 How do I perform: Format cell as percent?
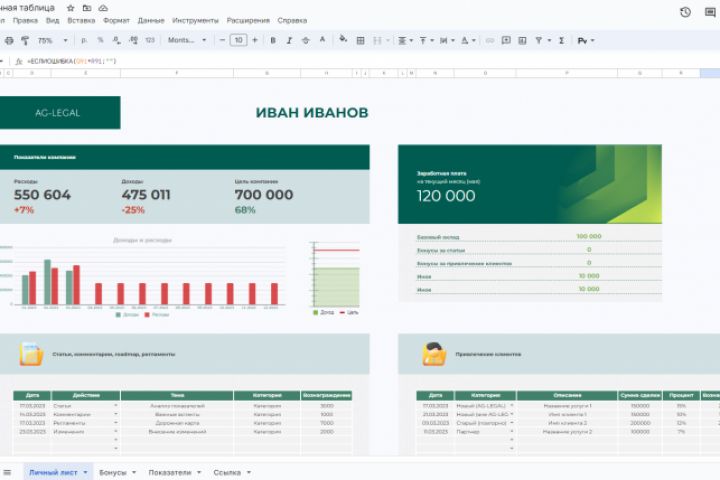click(x=100, y=40)
